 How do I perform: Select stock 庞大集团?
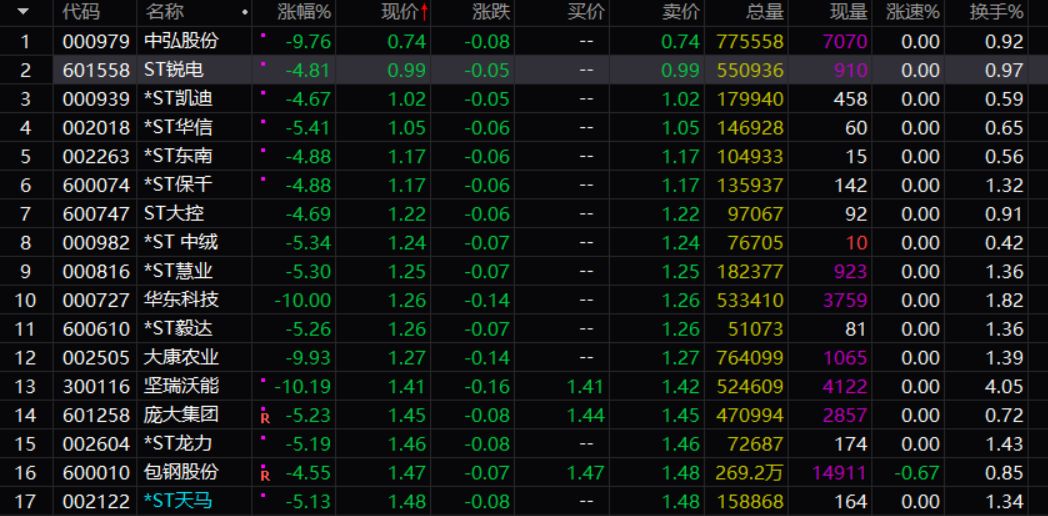tap(181, 415)
